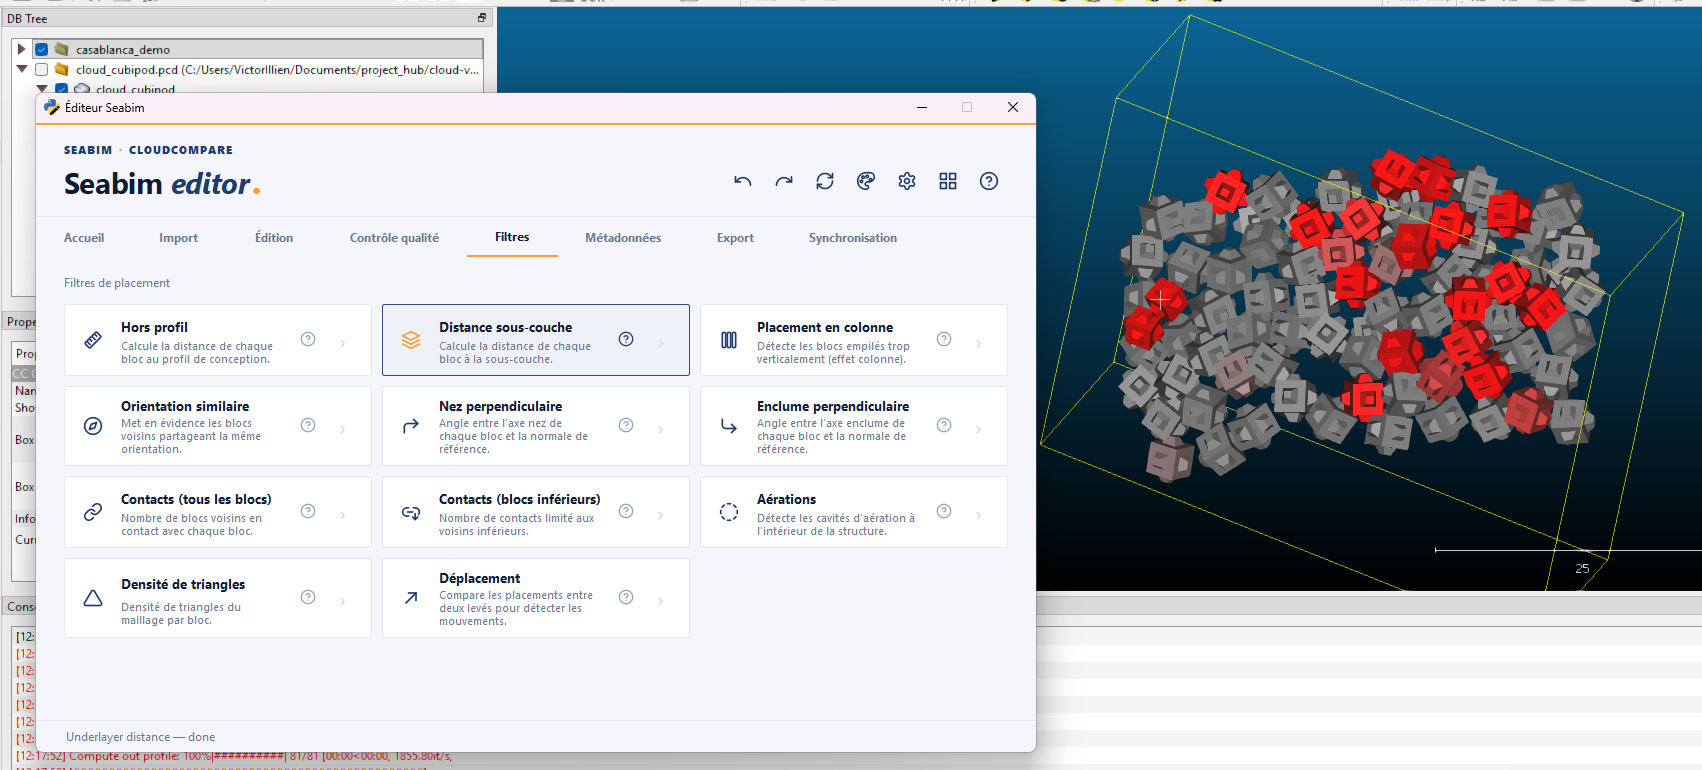The image size is (1702, 770).
Task: Click the chevron on Contacts (blocs inférieurs)
Action: (661, 516)
